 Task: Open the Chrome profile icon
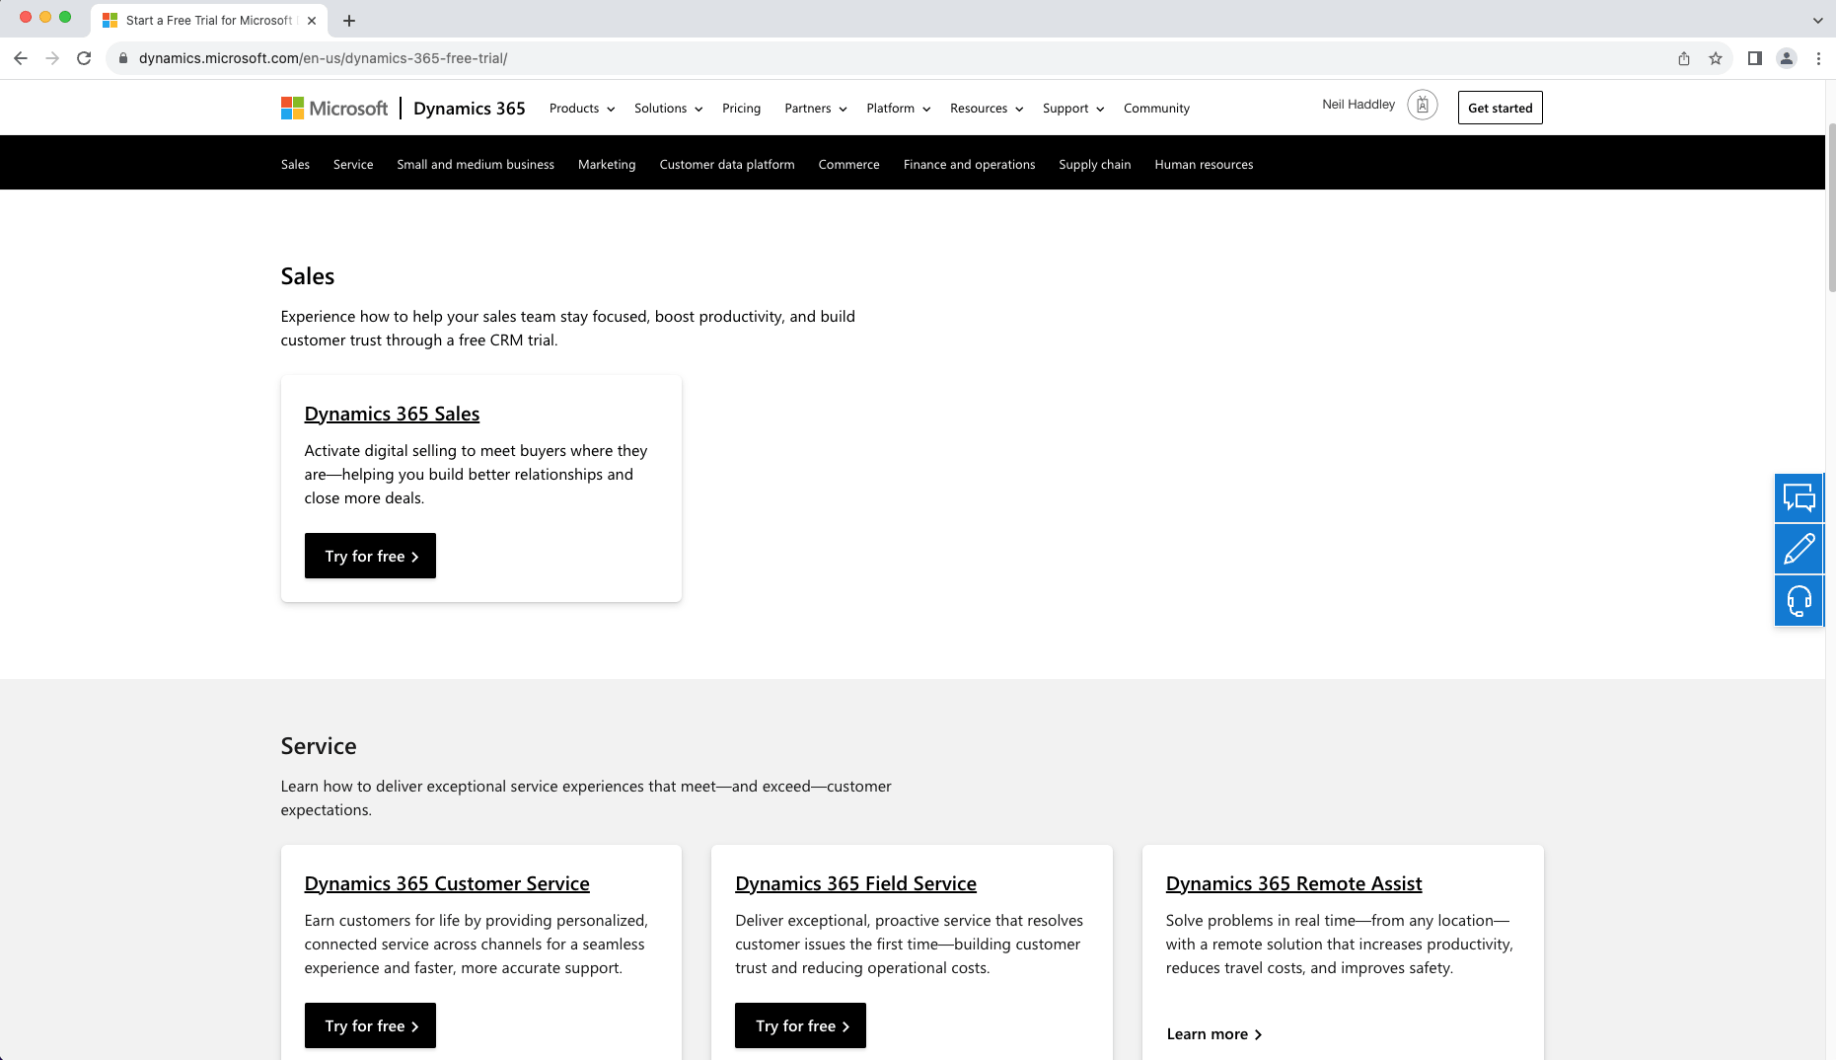pyautogui.click(x=1786, y=58)
